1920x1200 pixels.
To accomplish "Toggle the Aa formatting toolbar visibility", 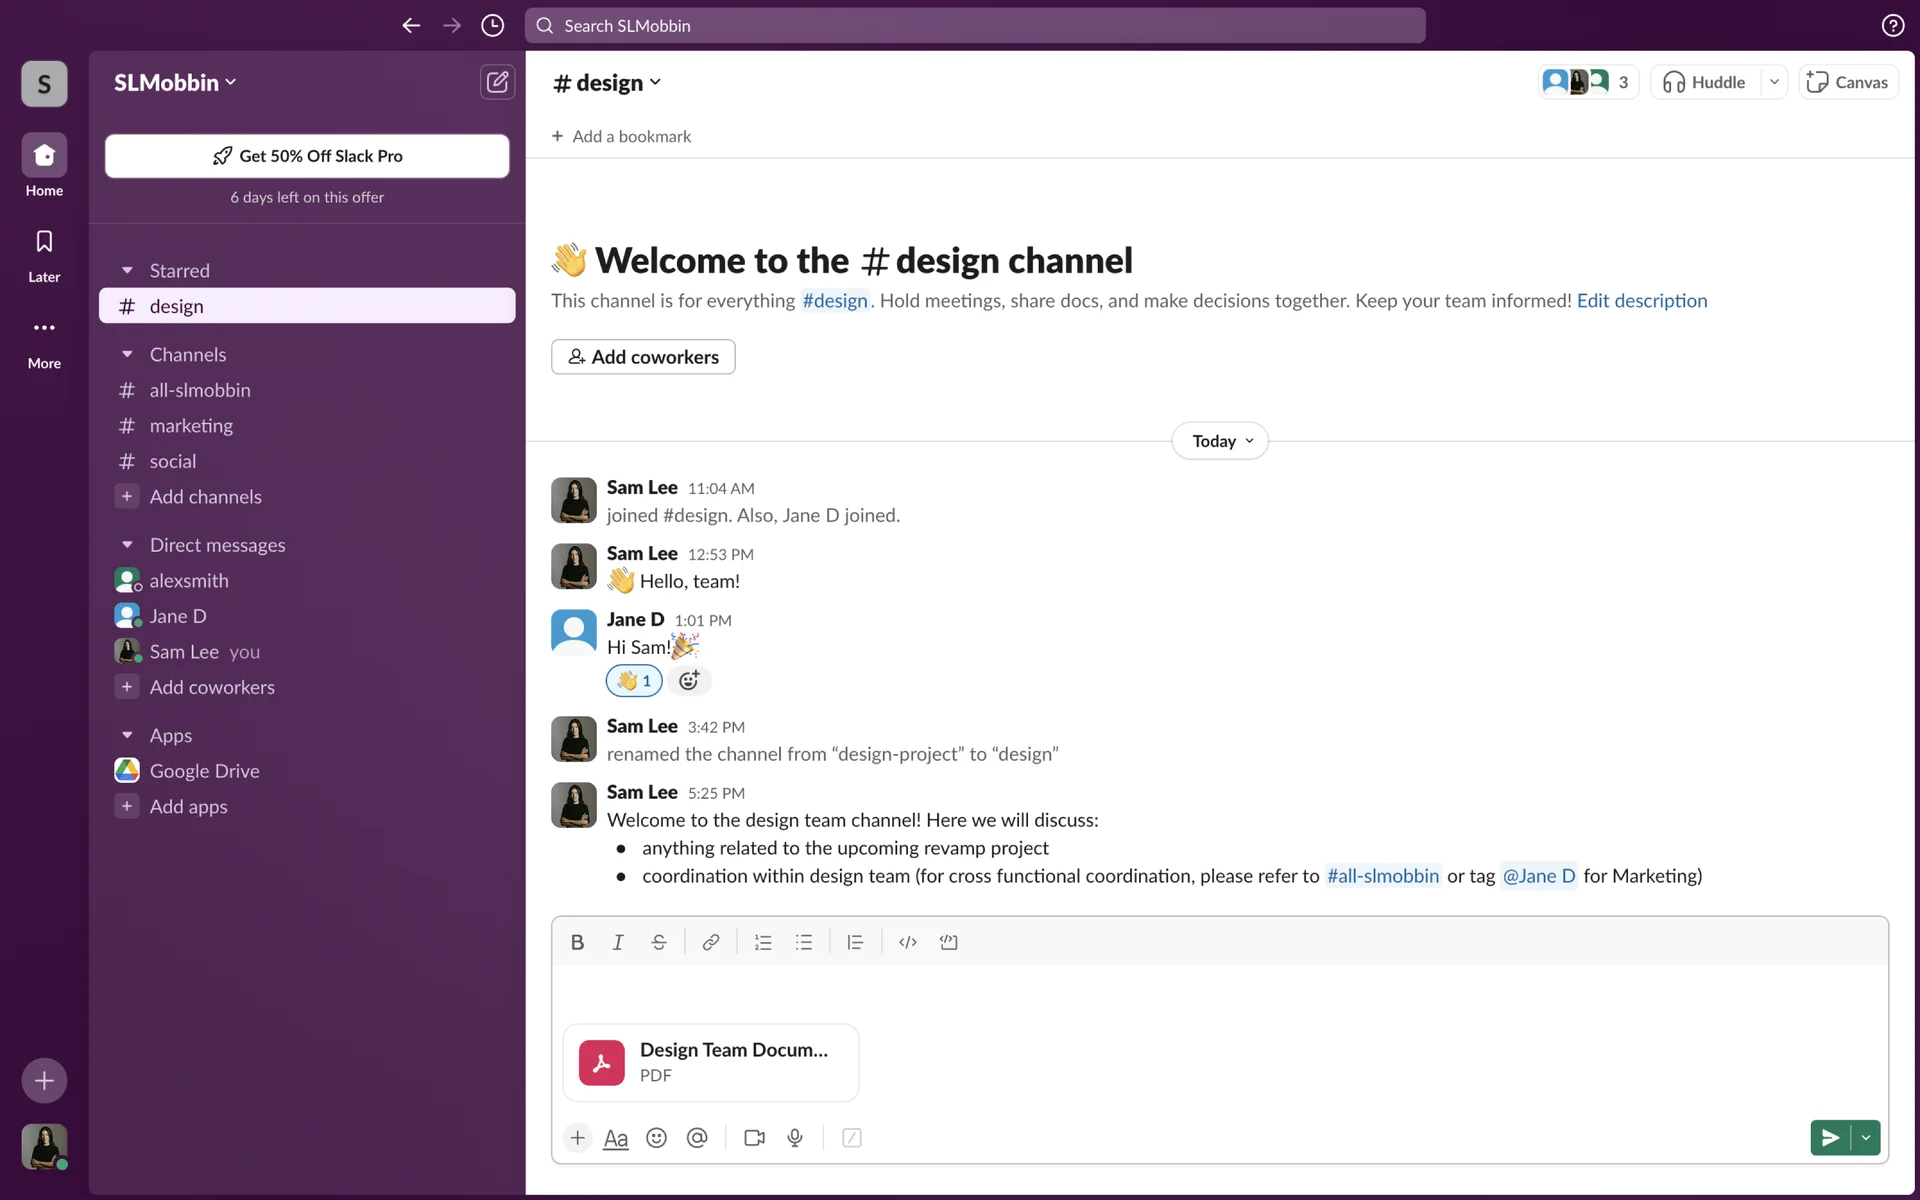I will (x=616, y=1138).
